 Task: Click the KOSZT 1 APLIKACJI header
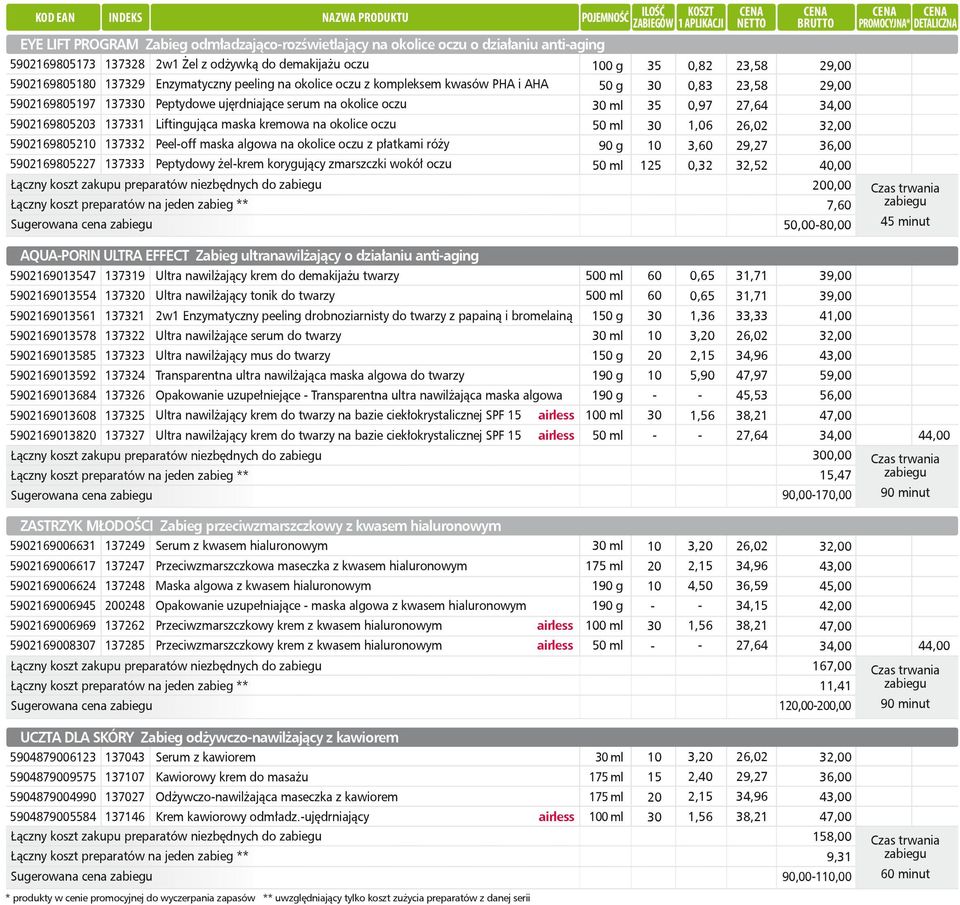(701, 18)
